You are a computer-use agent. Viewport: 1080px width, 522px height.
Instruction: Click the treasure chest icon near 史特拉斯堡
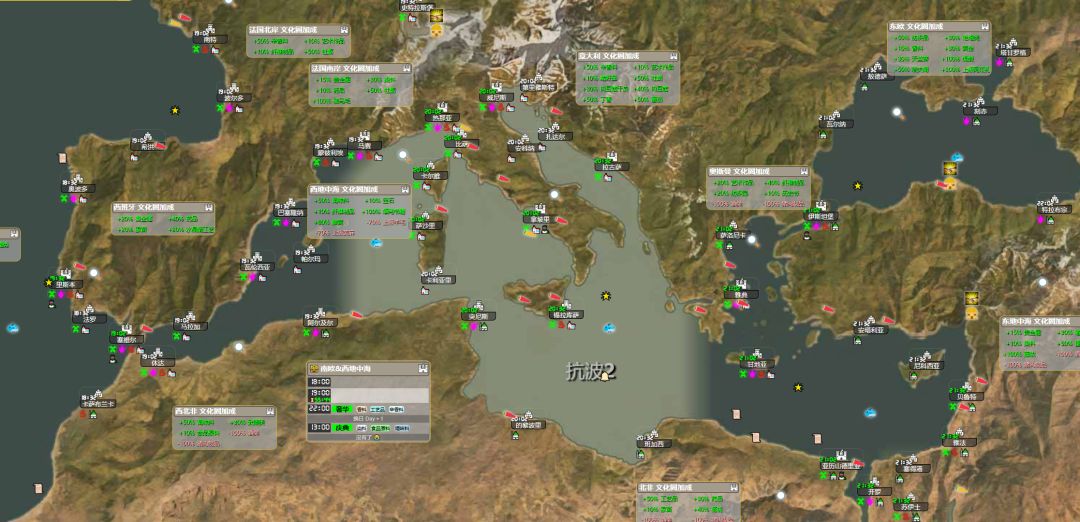pyautogui.click(x=437, y=16)
